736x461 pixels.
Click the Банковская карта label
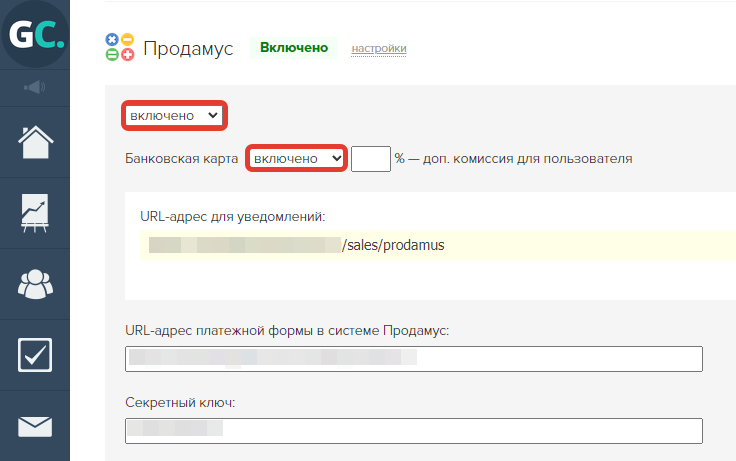182,159
